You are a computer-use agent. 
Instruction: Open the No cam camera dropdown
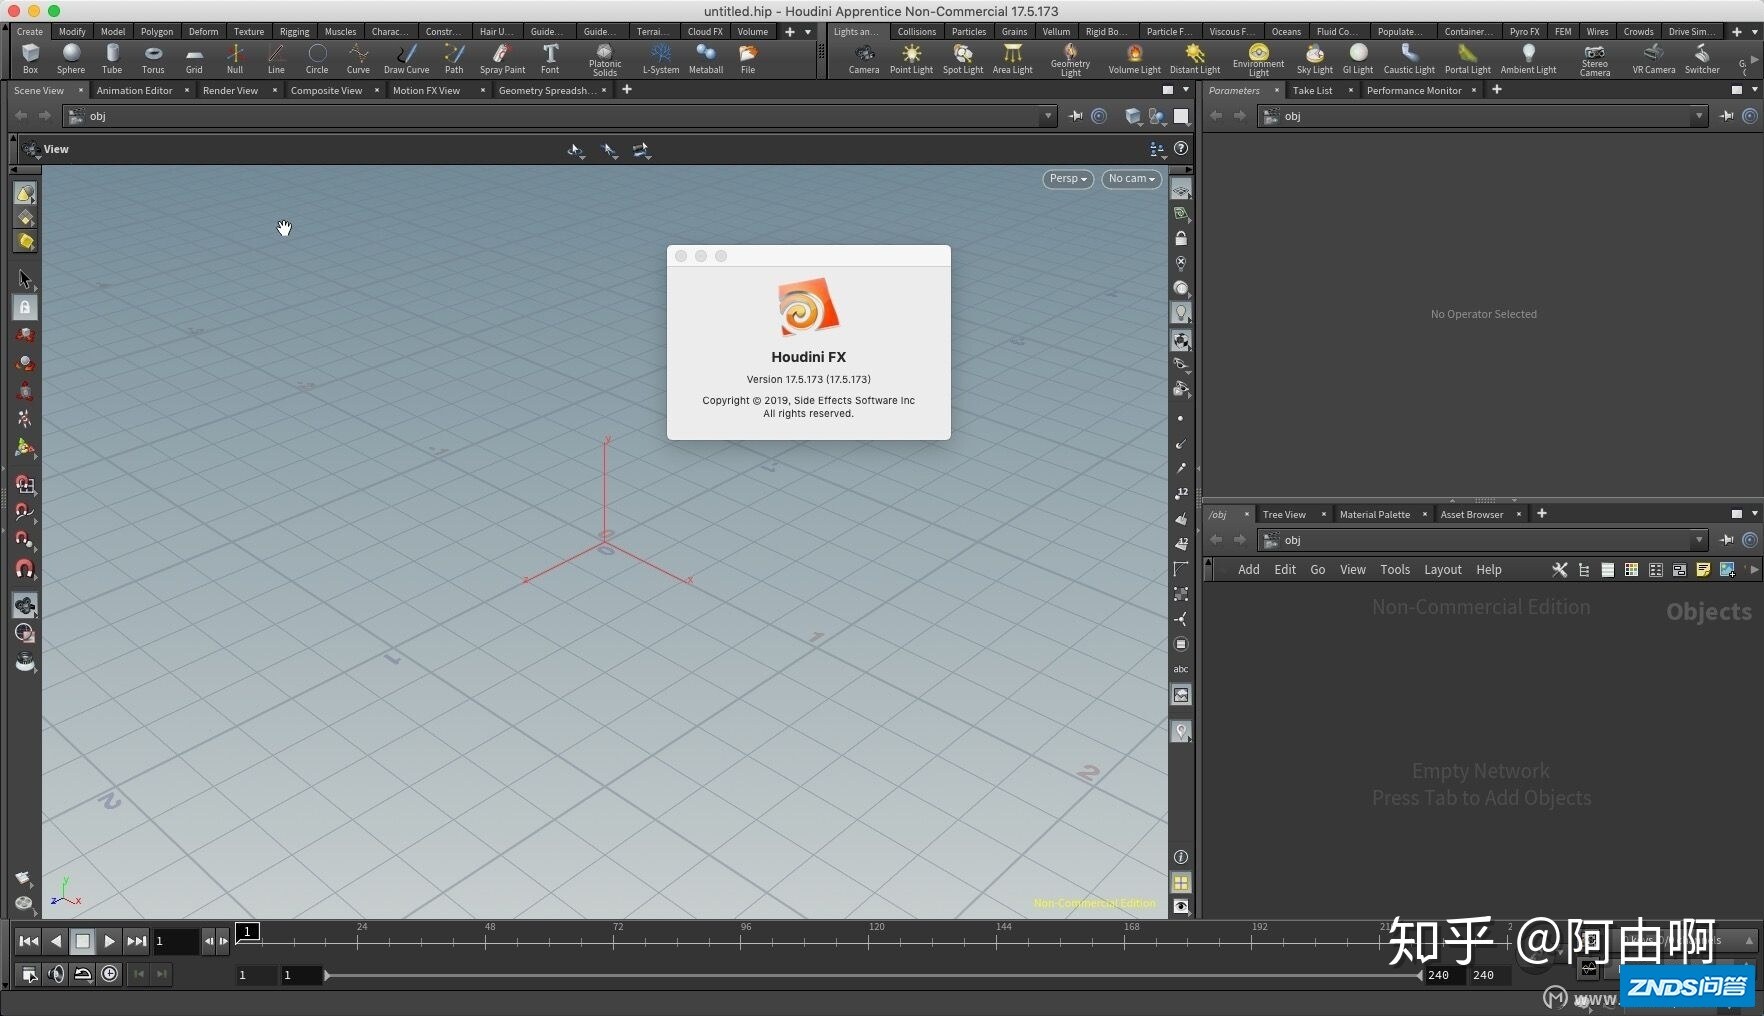(x=1131, y=179)
